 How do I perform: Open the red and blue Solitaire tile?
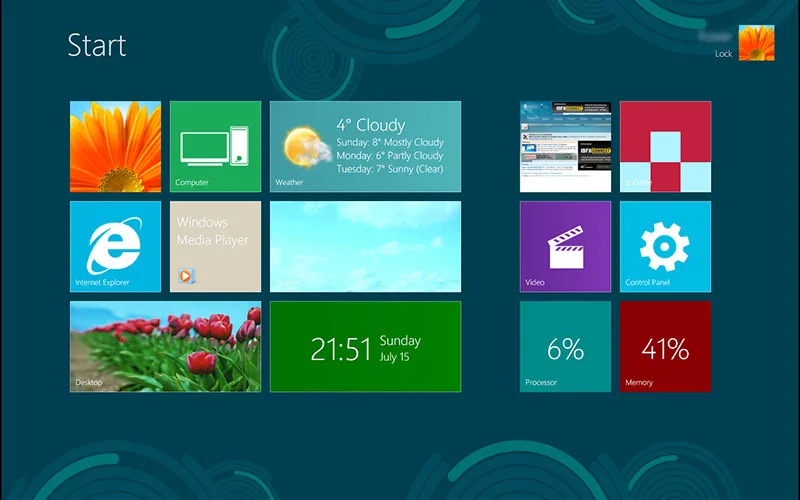click(x=665, y=146)
